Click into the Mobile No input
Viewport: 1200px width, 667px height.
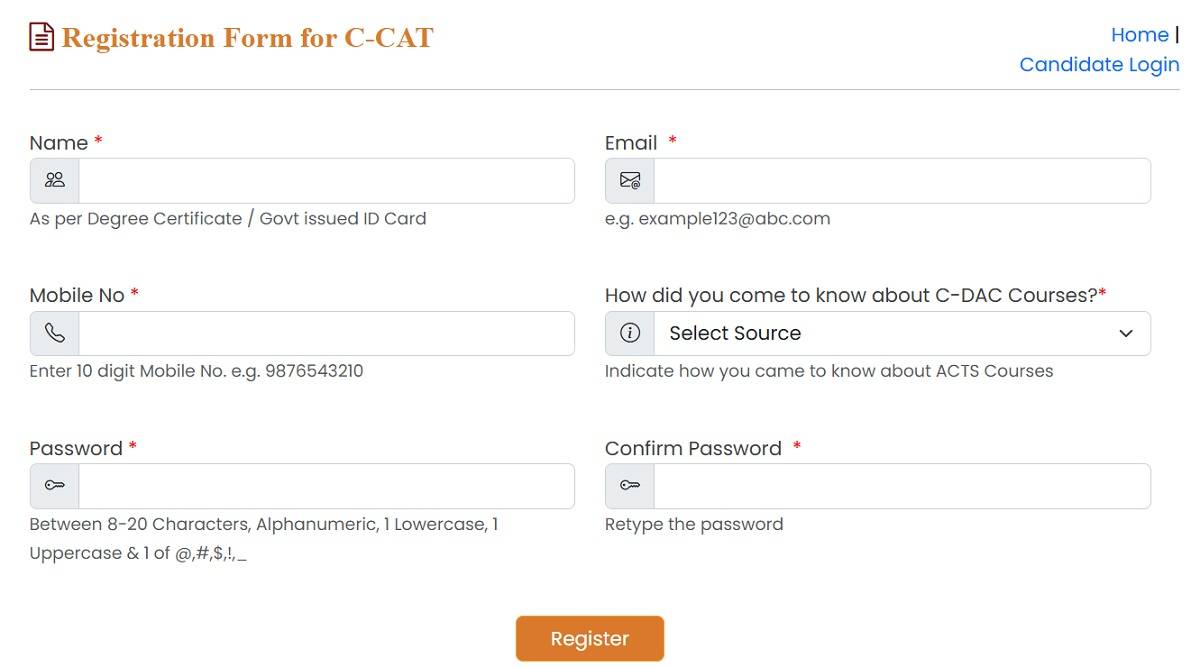tap(326, 333)
